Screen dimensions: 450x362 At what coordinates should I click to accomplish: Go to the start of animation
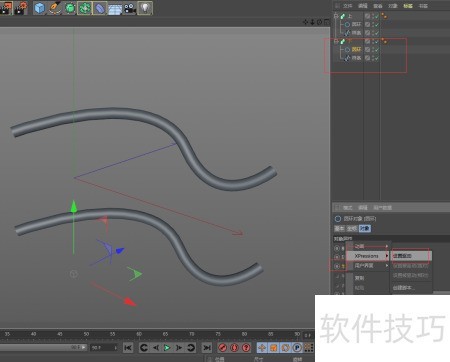128,348
